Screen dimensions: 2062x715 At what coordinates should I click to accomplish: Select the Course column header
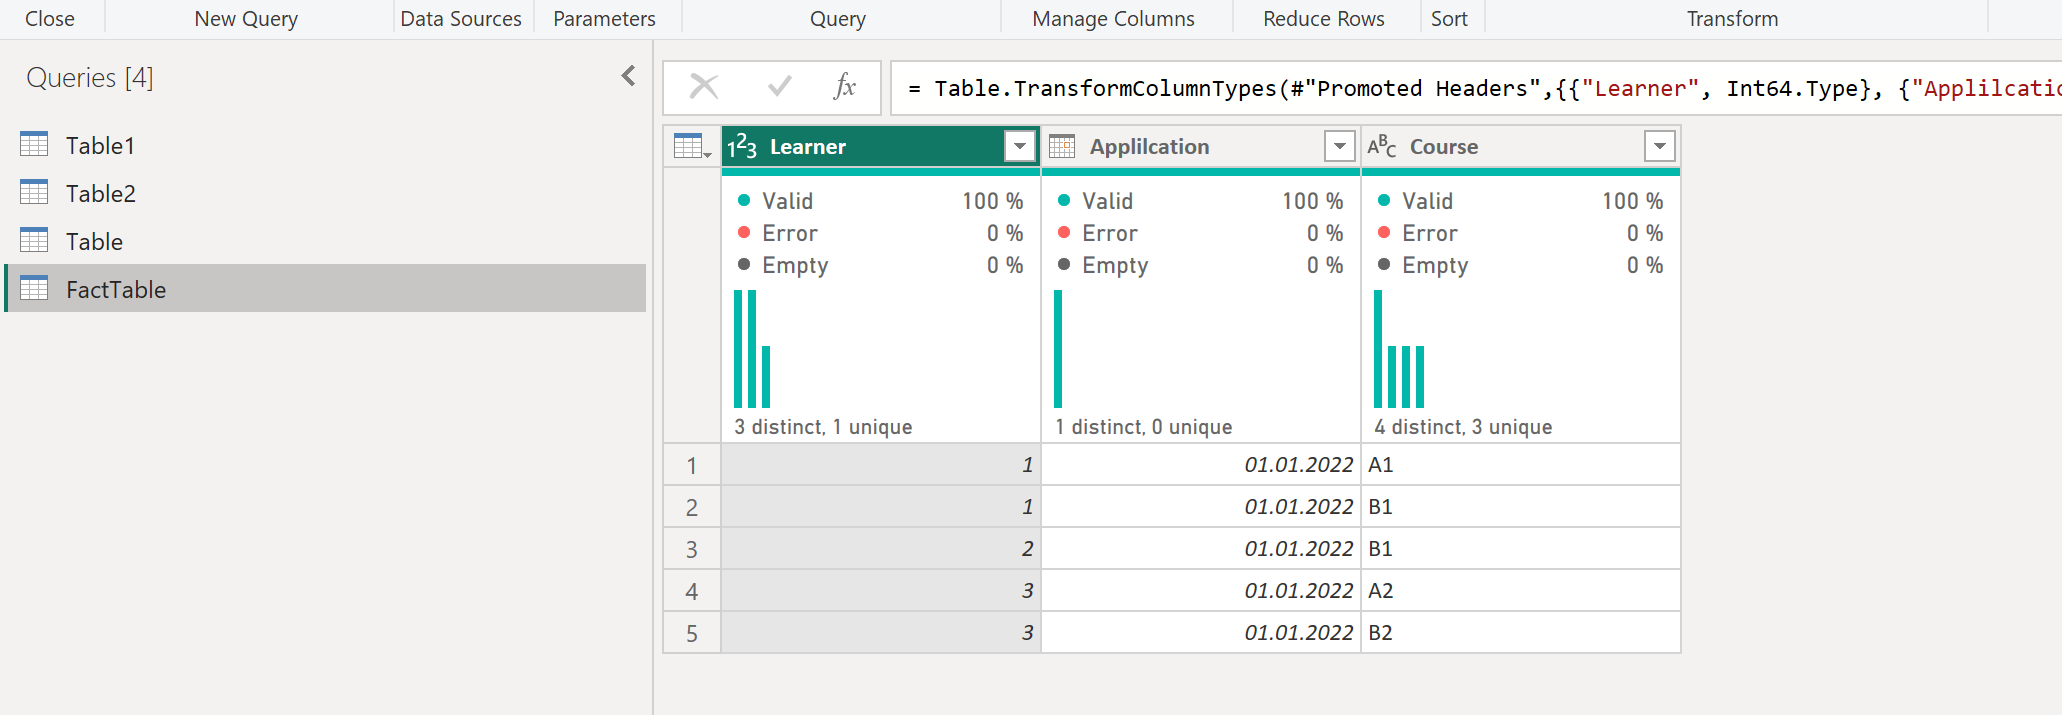(1520, 146)
